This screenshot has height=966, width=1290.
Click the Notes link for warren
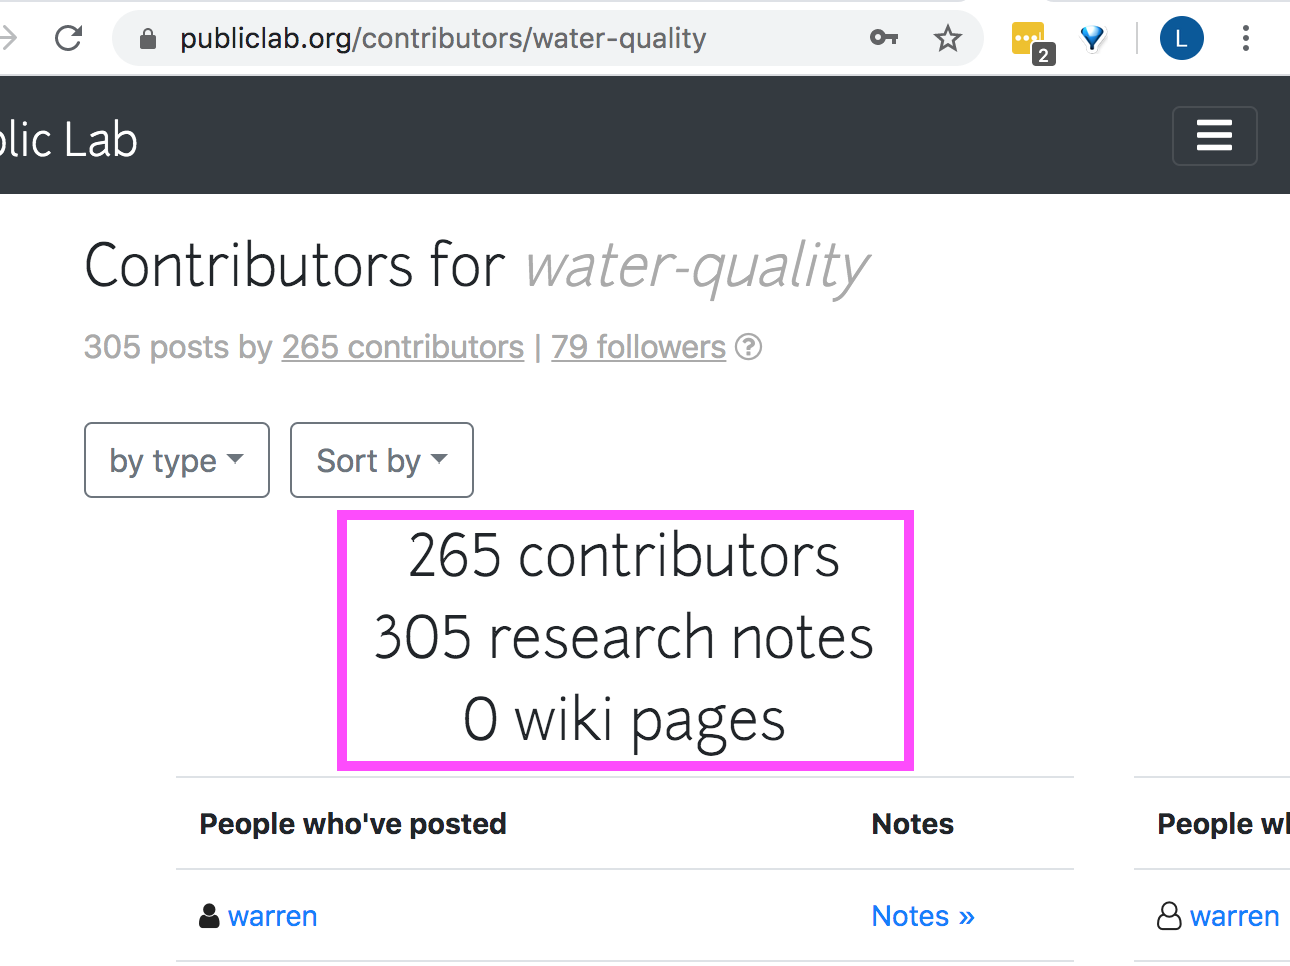click(922, 915)
